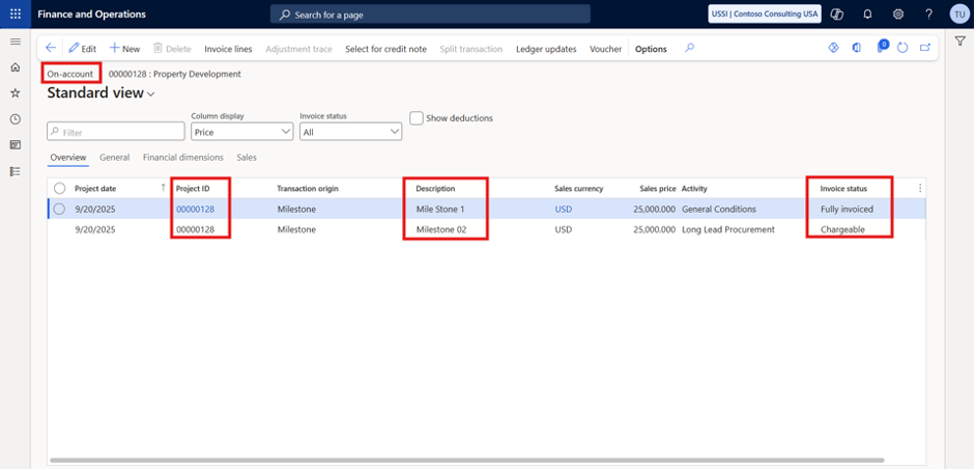Click Edit in the action pane
977x470 pixels.
[82, 49]
